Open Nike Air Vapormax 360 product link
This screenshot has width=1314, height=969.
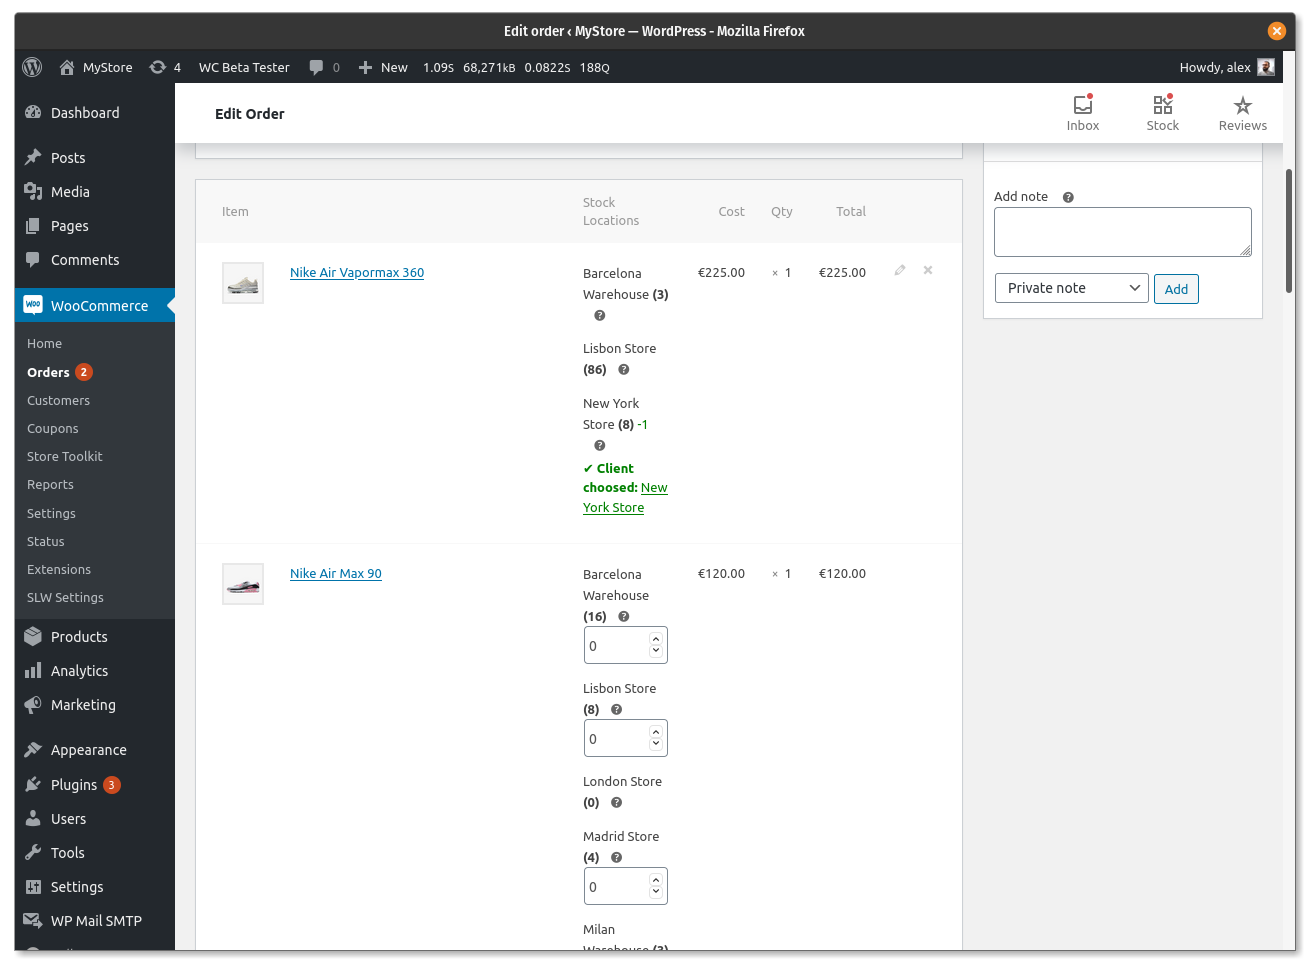pos(357,272)
